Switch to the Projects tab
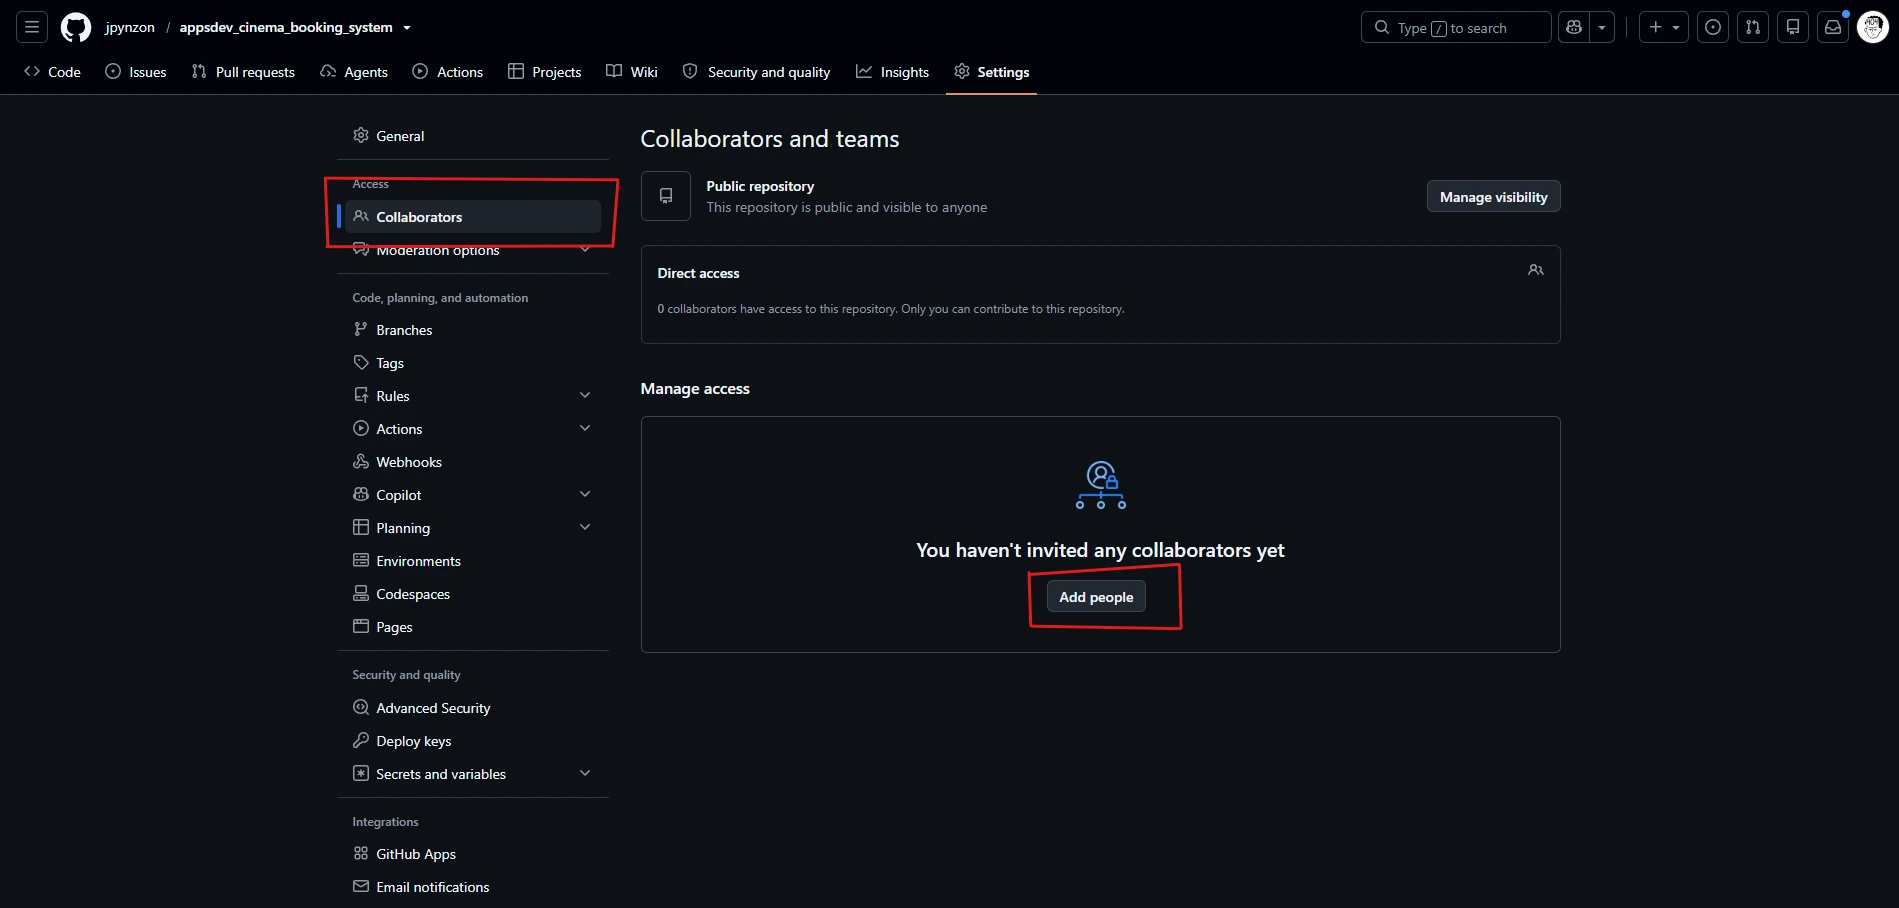The width and height of the screenshot is (1899, 908). [545, 72]
